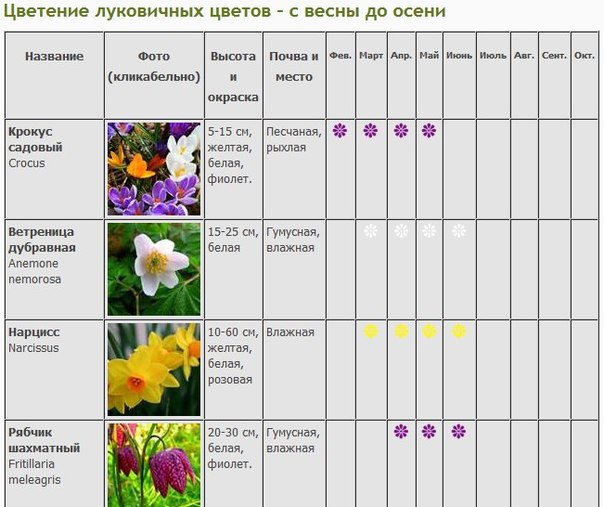This screenshot has width=604, height=507.
Task: Click purple flower marker for Рябчик in June
Action: [x=459, y=431]
